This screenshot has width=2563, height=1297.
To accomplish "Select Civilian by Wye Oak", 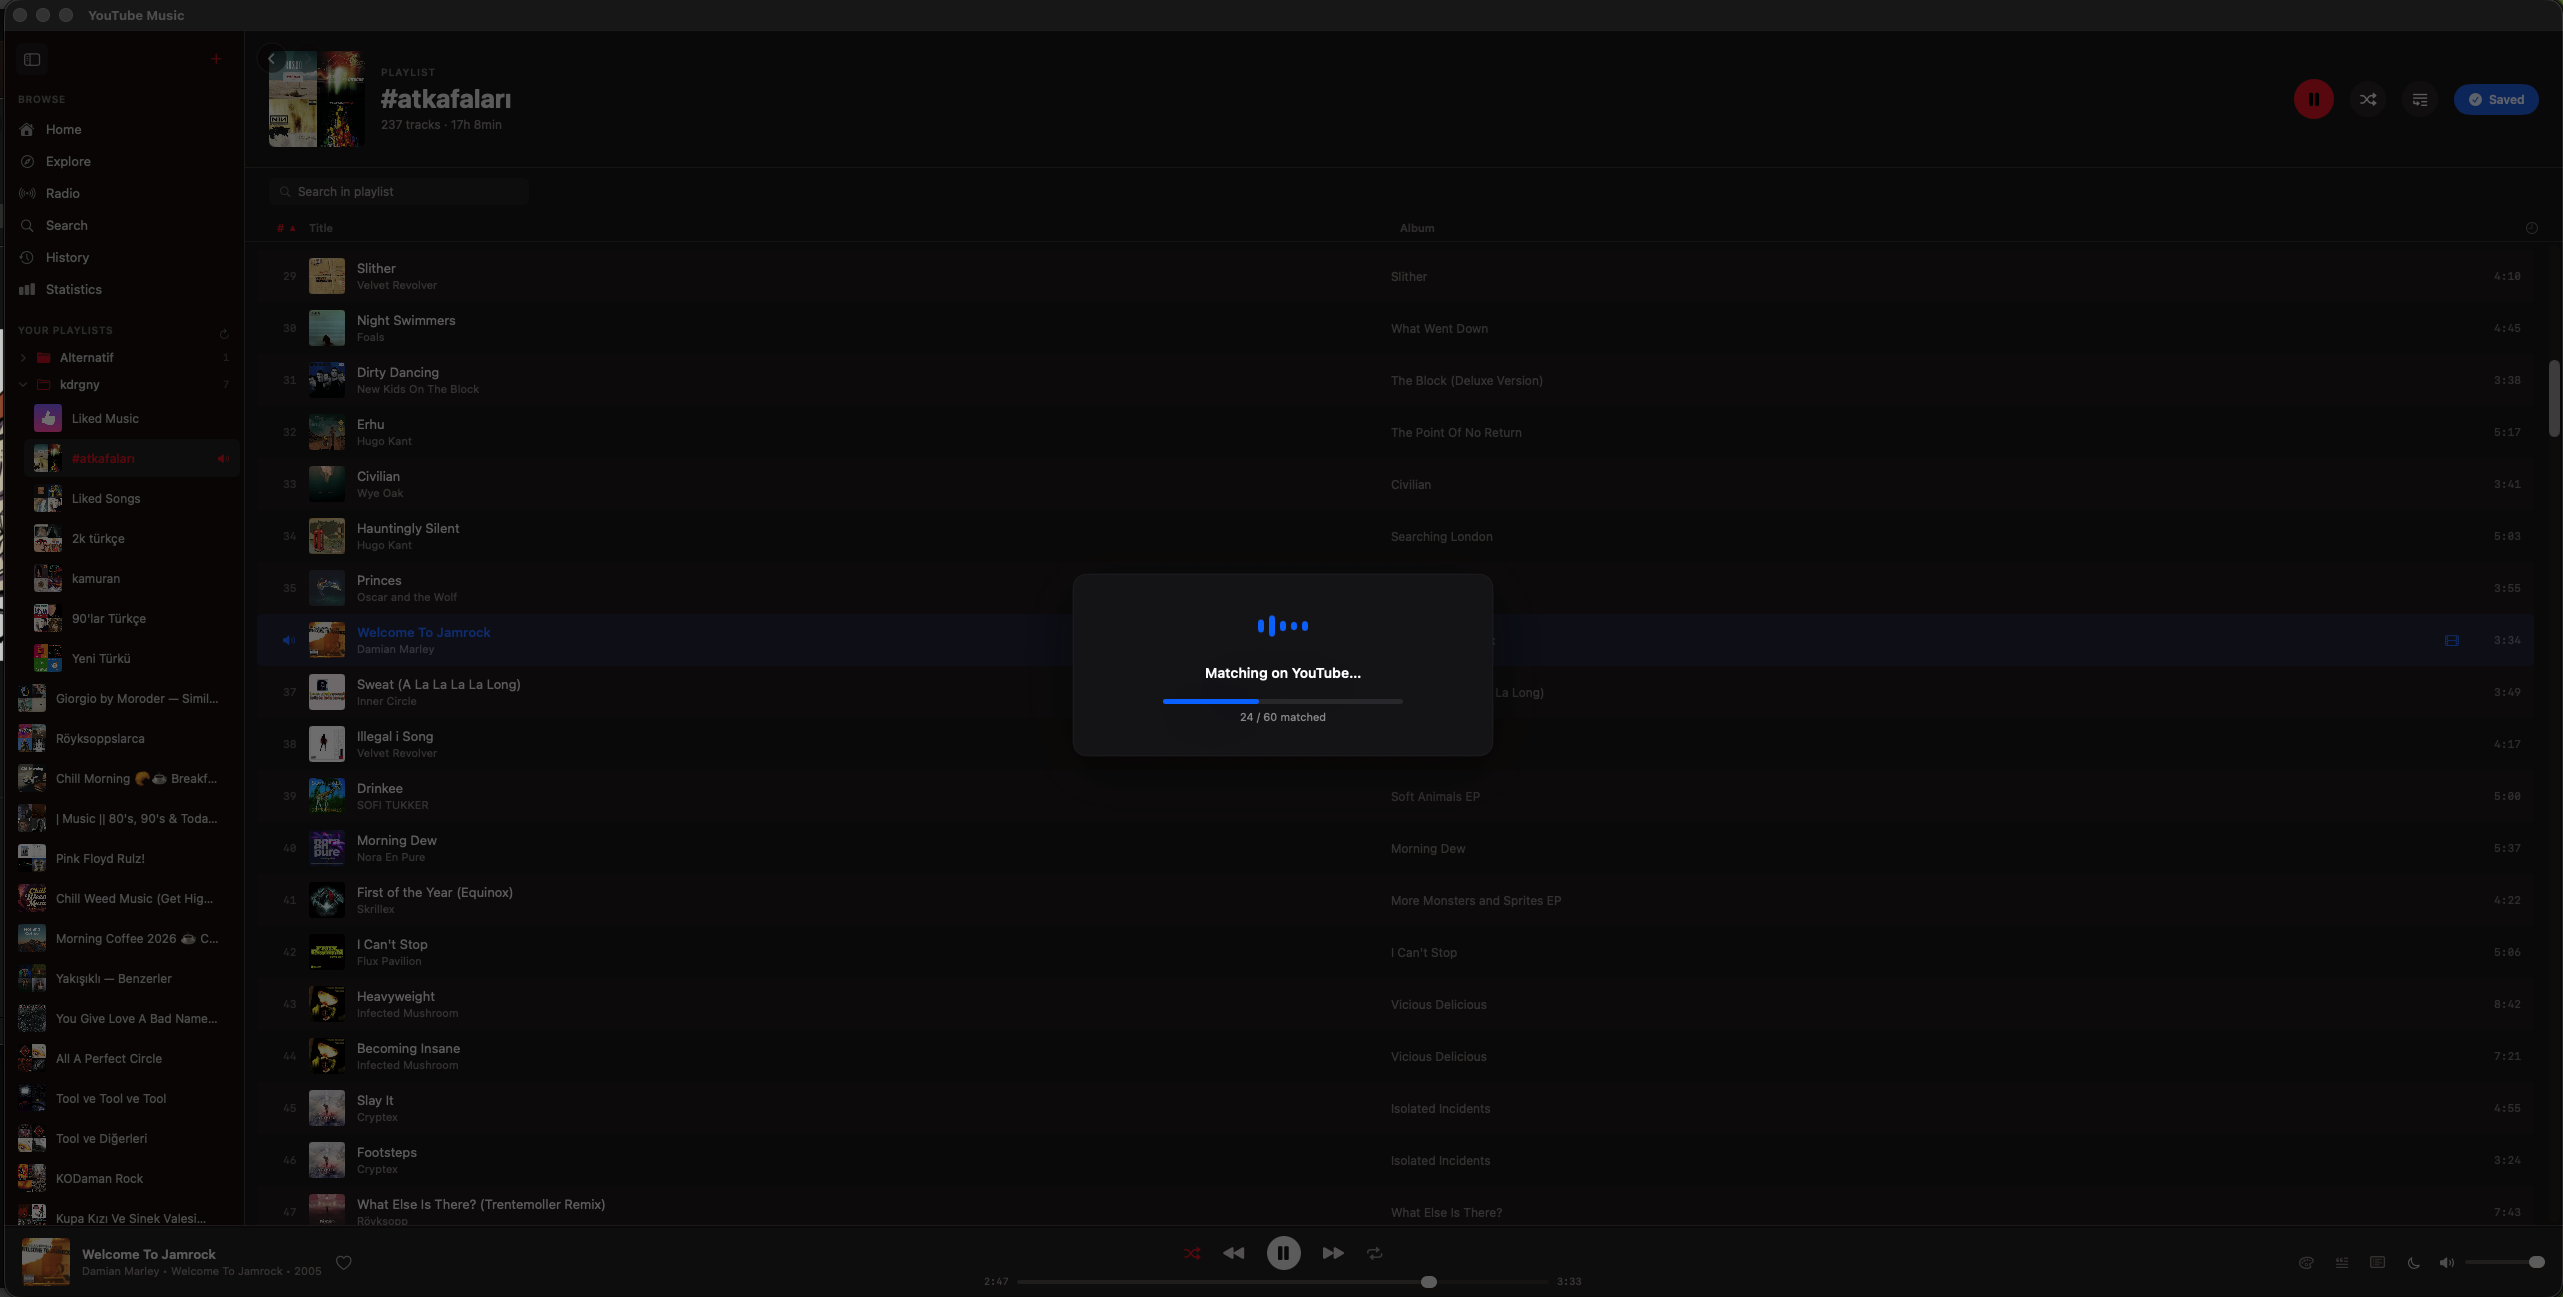I will coord(1395,484).
